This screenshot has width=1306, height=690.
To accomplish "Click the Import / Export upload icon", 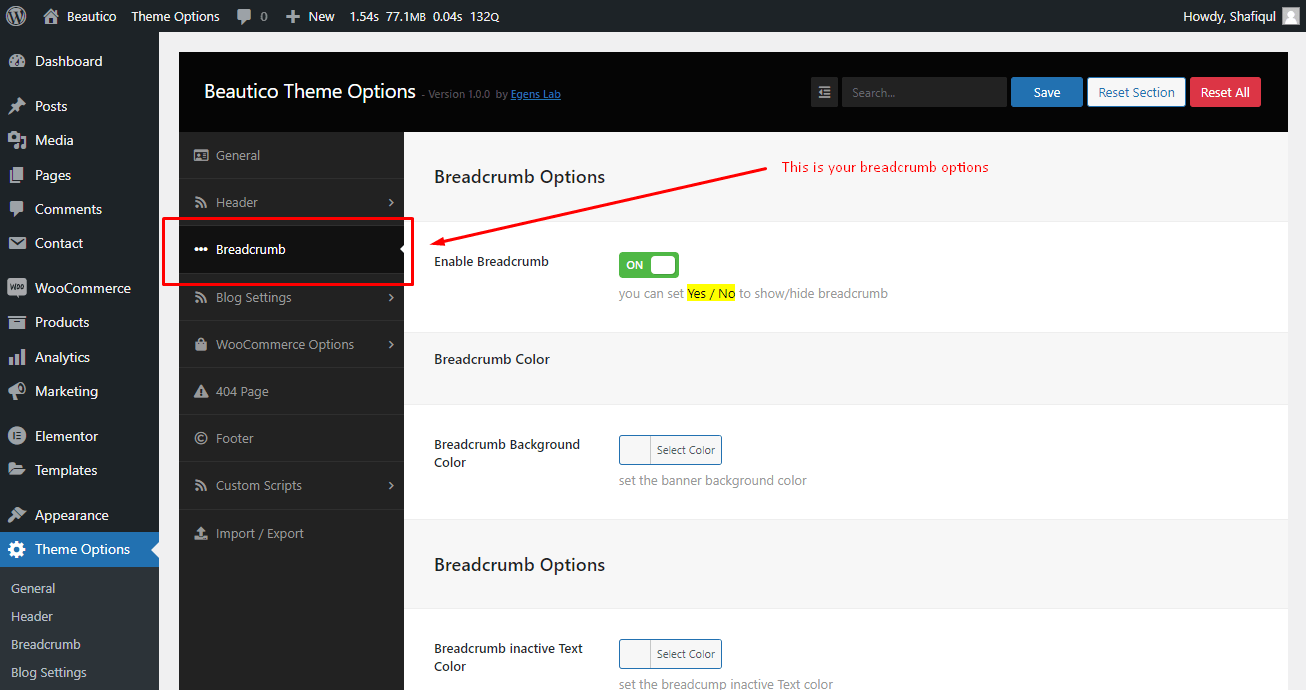I will click(x=201, y=533).
